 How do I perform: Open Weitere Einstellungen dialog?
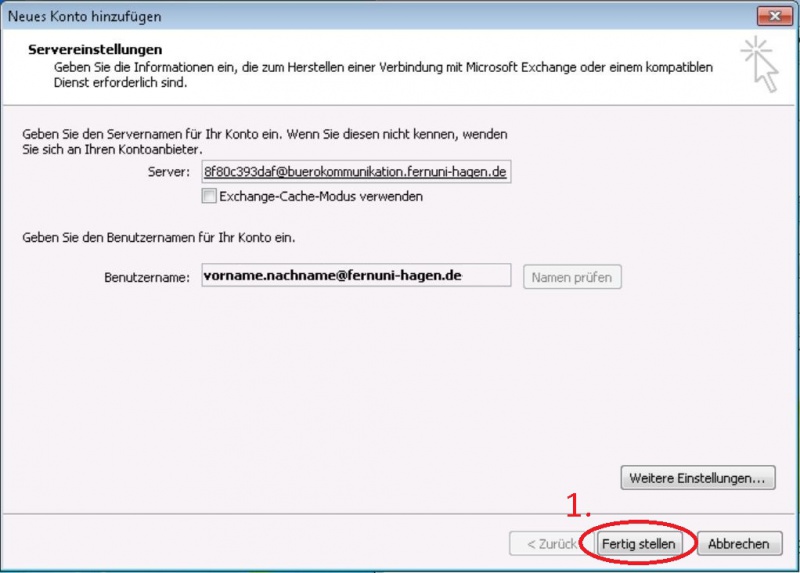697,478
